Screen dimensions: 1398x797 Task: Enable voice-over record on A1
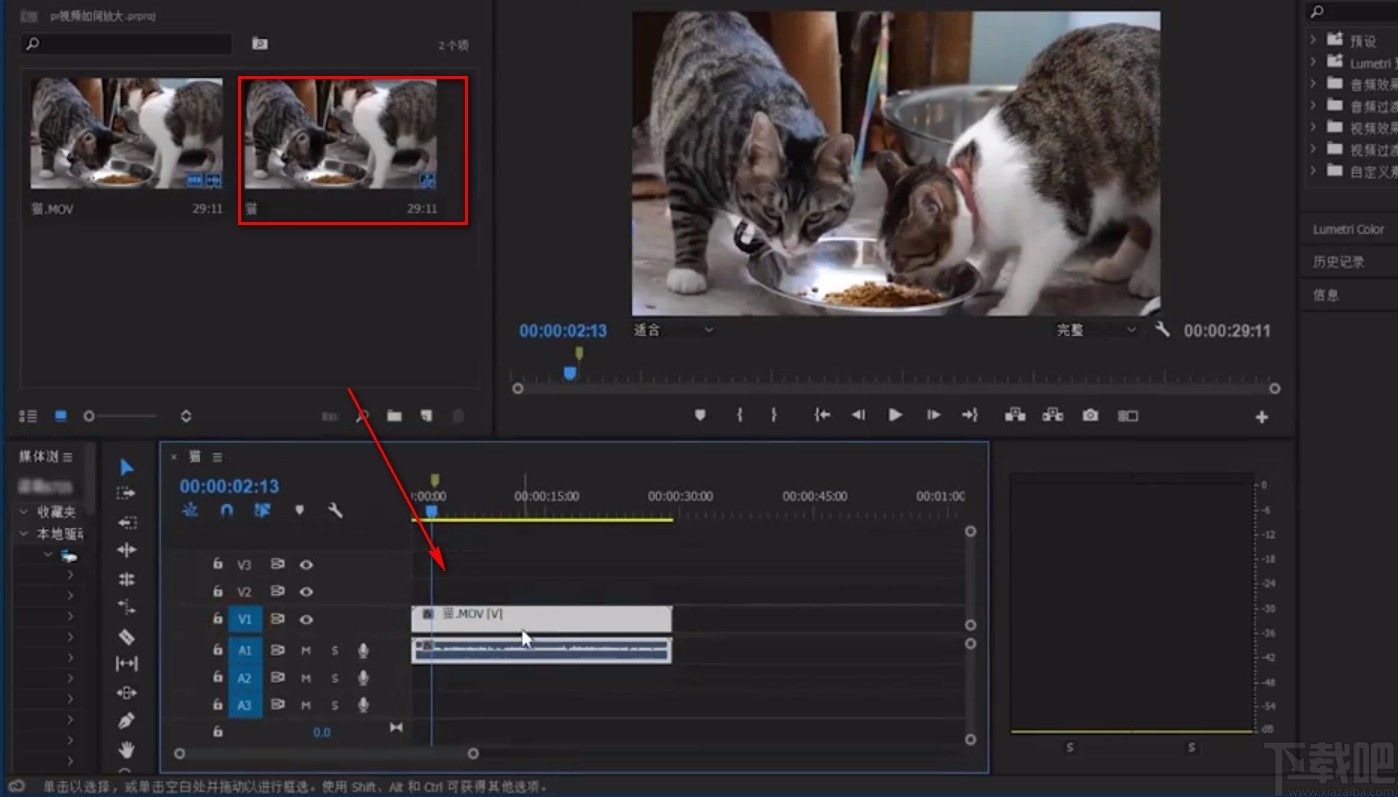click(x=363, y=651)
